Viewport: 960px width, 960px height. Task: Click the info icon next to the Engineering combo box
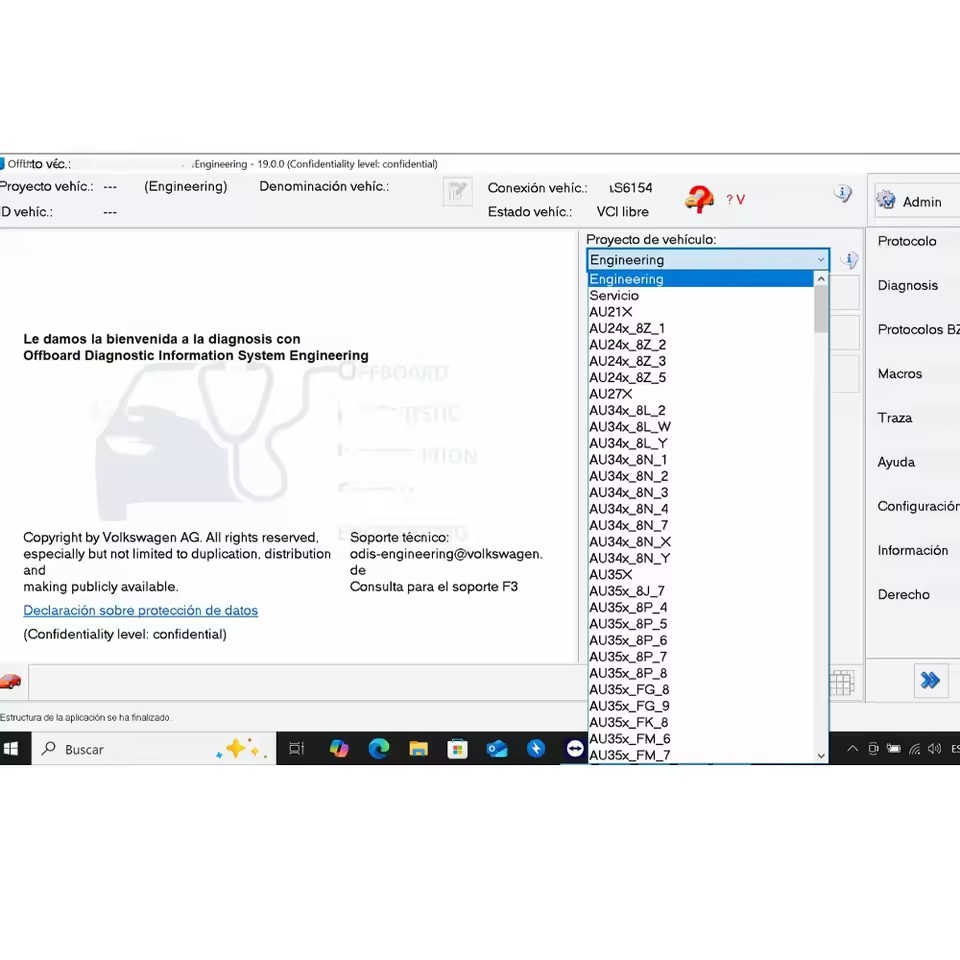coord(849,260)
